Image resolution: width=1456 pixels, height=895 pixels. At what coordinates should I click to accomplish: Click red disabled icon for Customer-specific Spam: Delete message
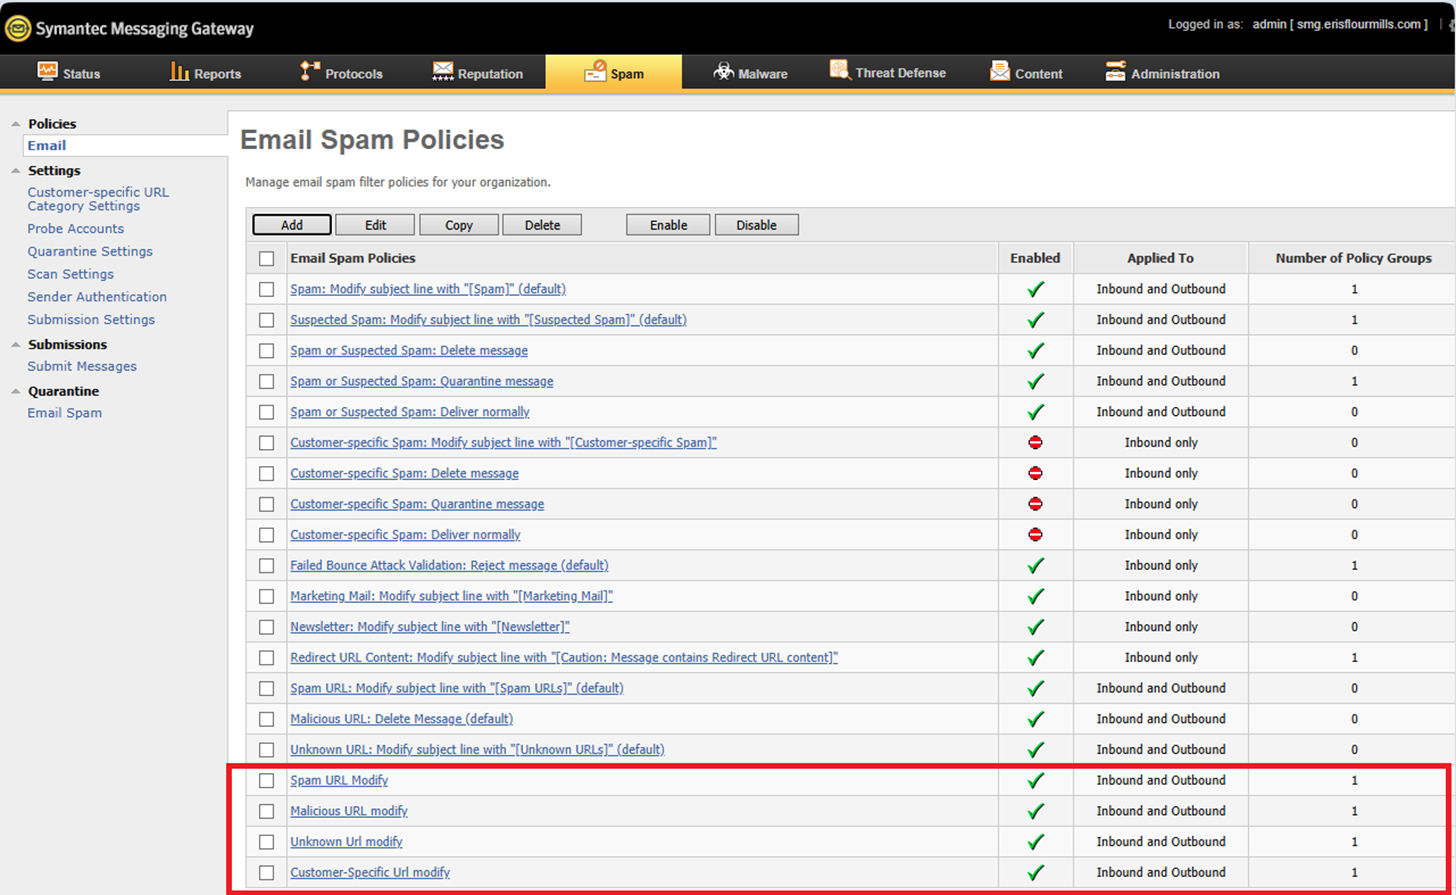pyautogui.click(x=1035, y=473)
